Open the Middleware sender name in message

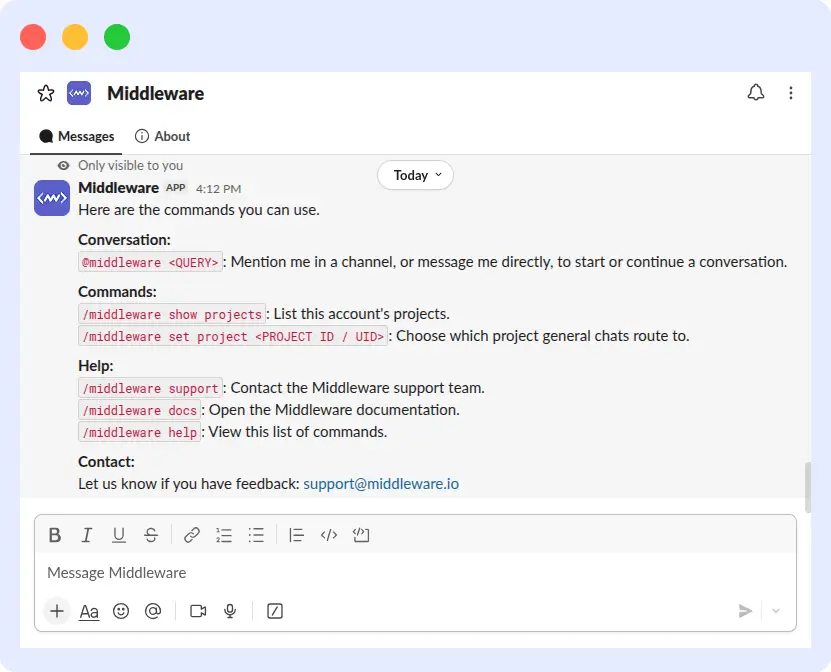click(x=119, y=188)
